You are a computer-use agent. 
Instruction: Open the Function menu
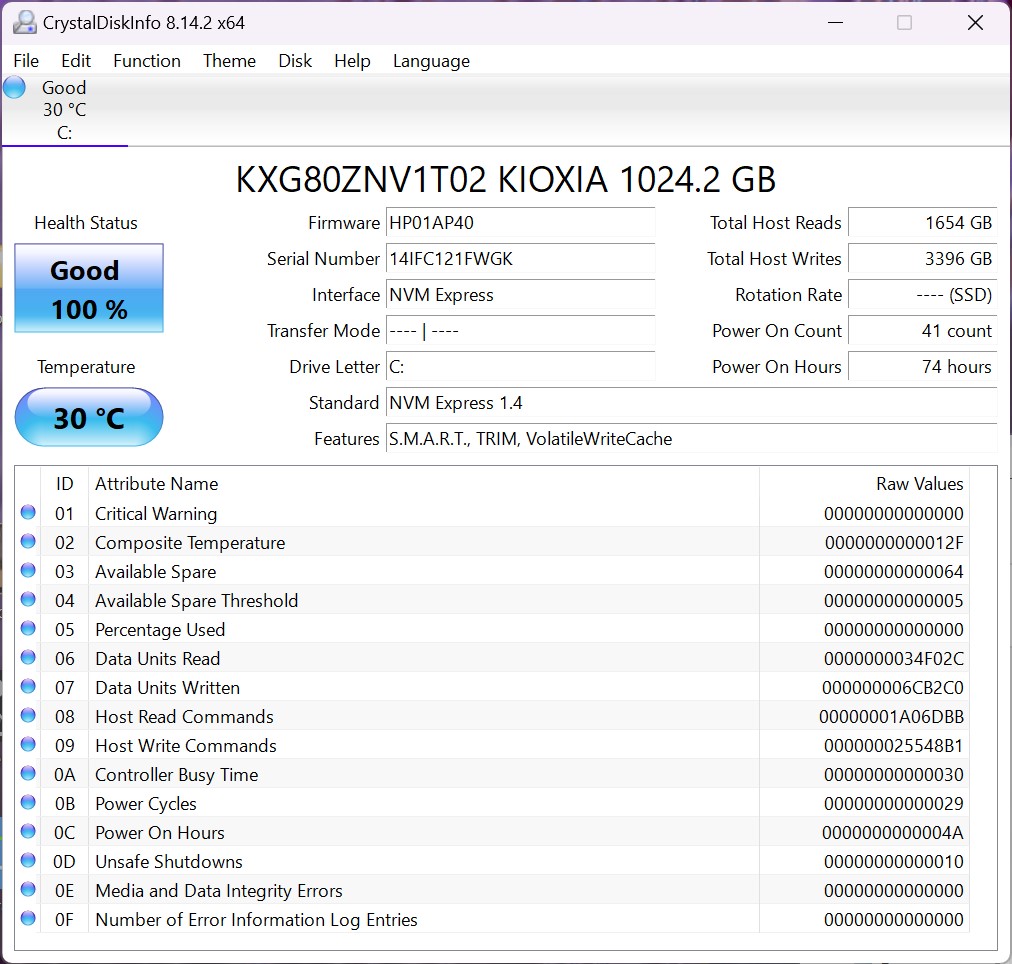coord(146,61)
